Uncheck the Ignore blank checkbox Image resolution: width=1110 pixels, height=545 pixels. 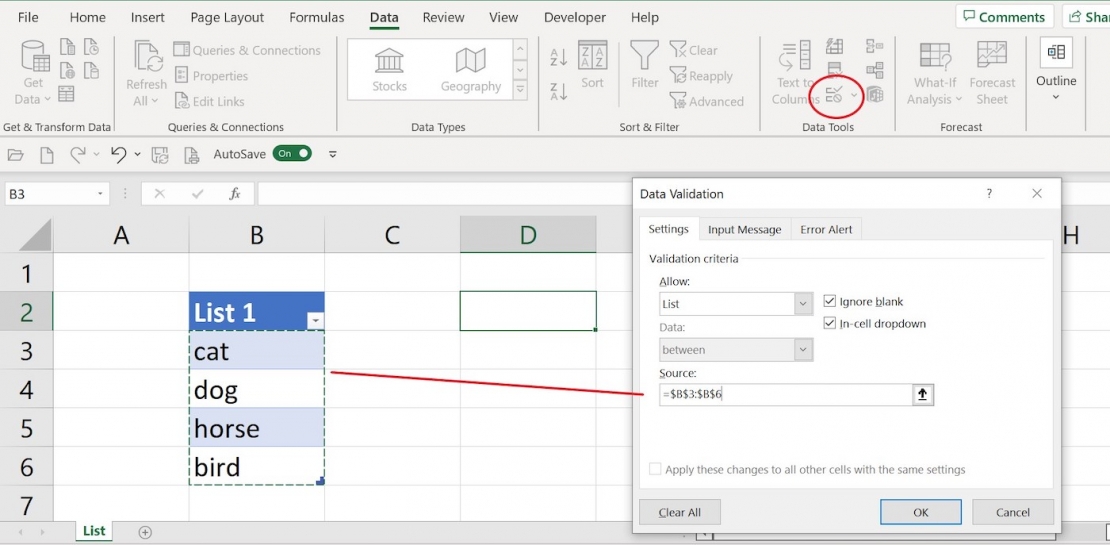point(830,301)
